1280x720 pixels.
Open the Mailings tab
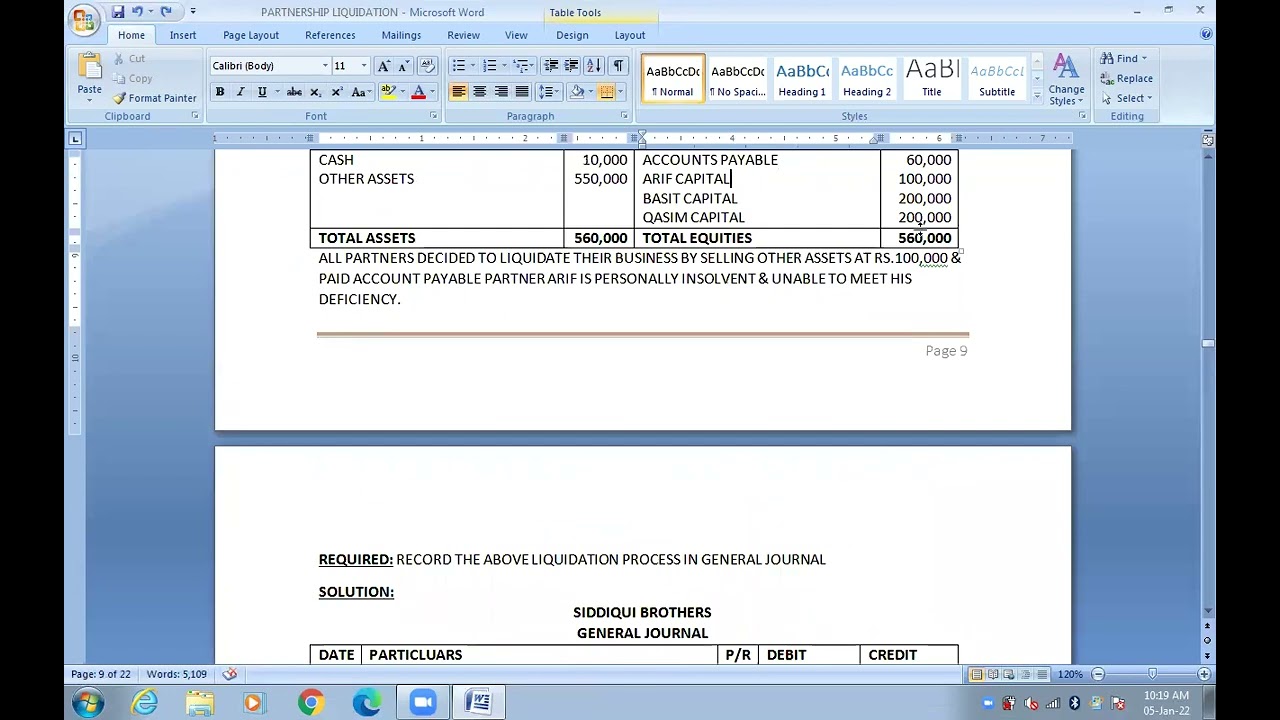[401, 35]
